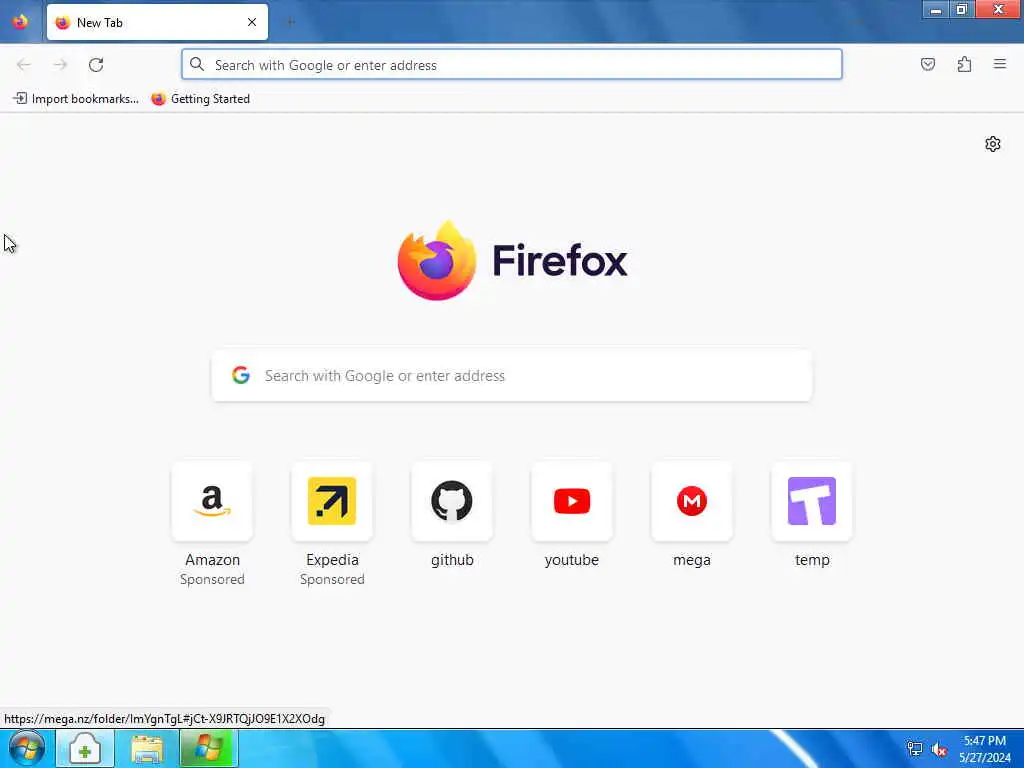The height and width of the screenshot is (768, 1024).
Task: Click the 'Sponsored' label under Amazon
Action: [212, 579]
